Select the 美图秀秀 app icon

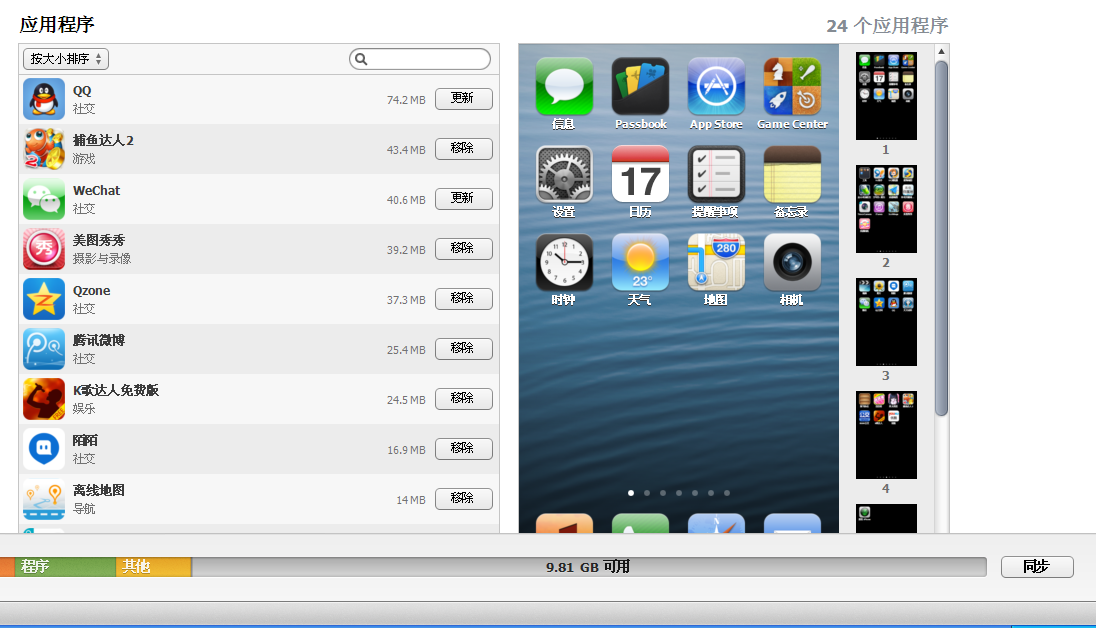pyautogui.click(x=44, y=249)
